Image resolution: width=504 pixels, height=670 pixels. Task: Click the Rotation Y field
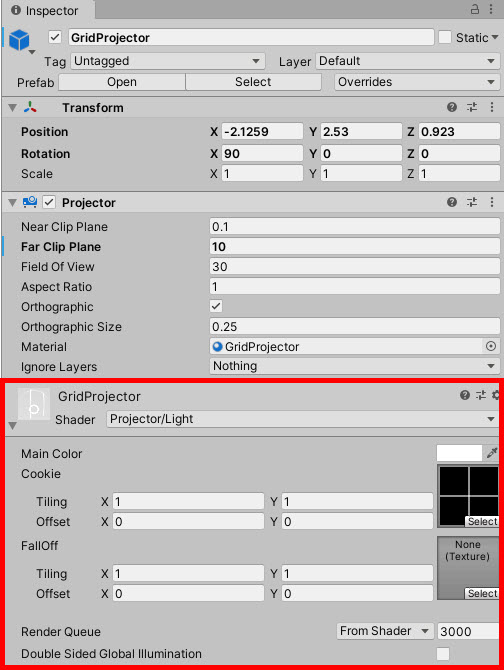[361, 153]
